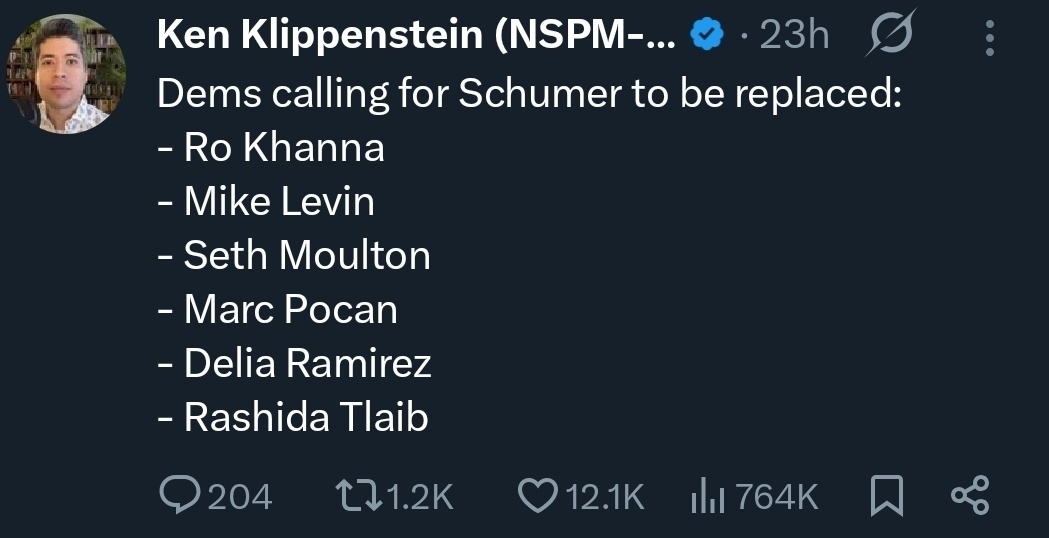This screenshot has height=538, width=1049.
Task: Like the tweet with the heart icon
Action: click(x=538, y=496)
